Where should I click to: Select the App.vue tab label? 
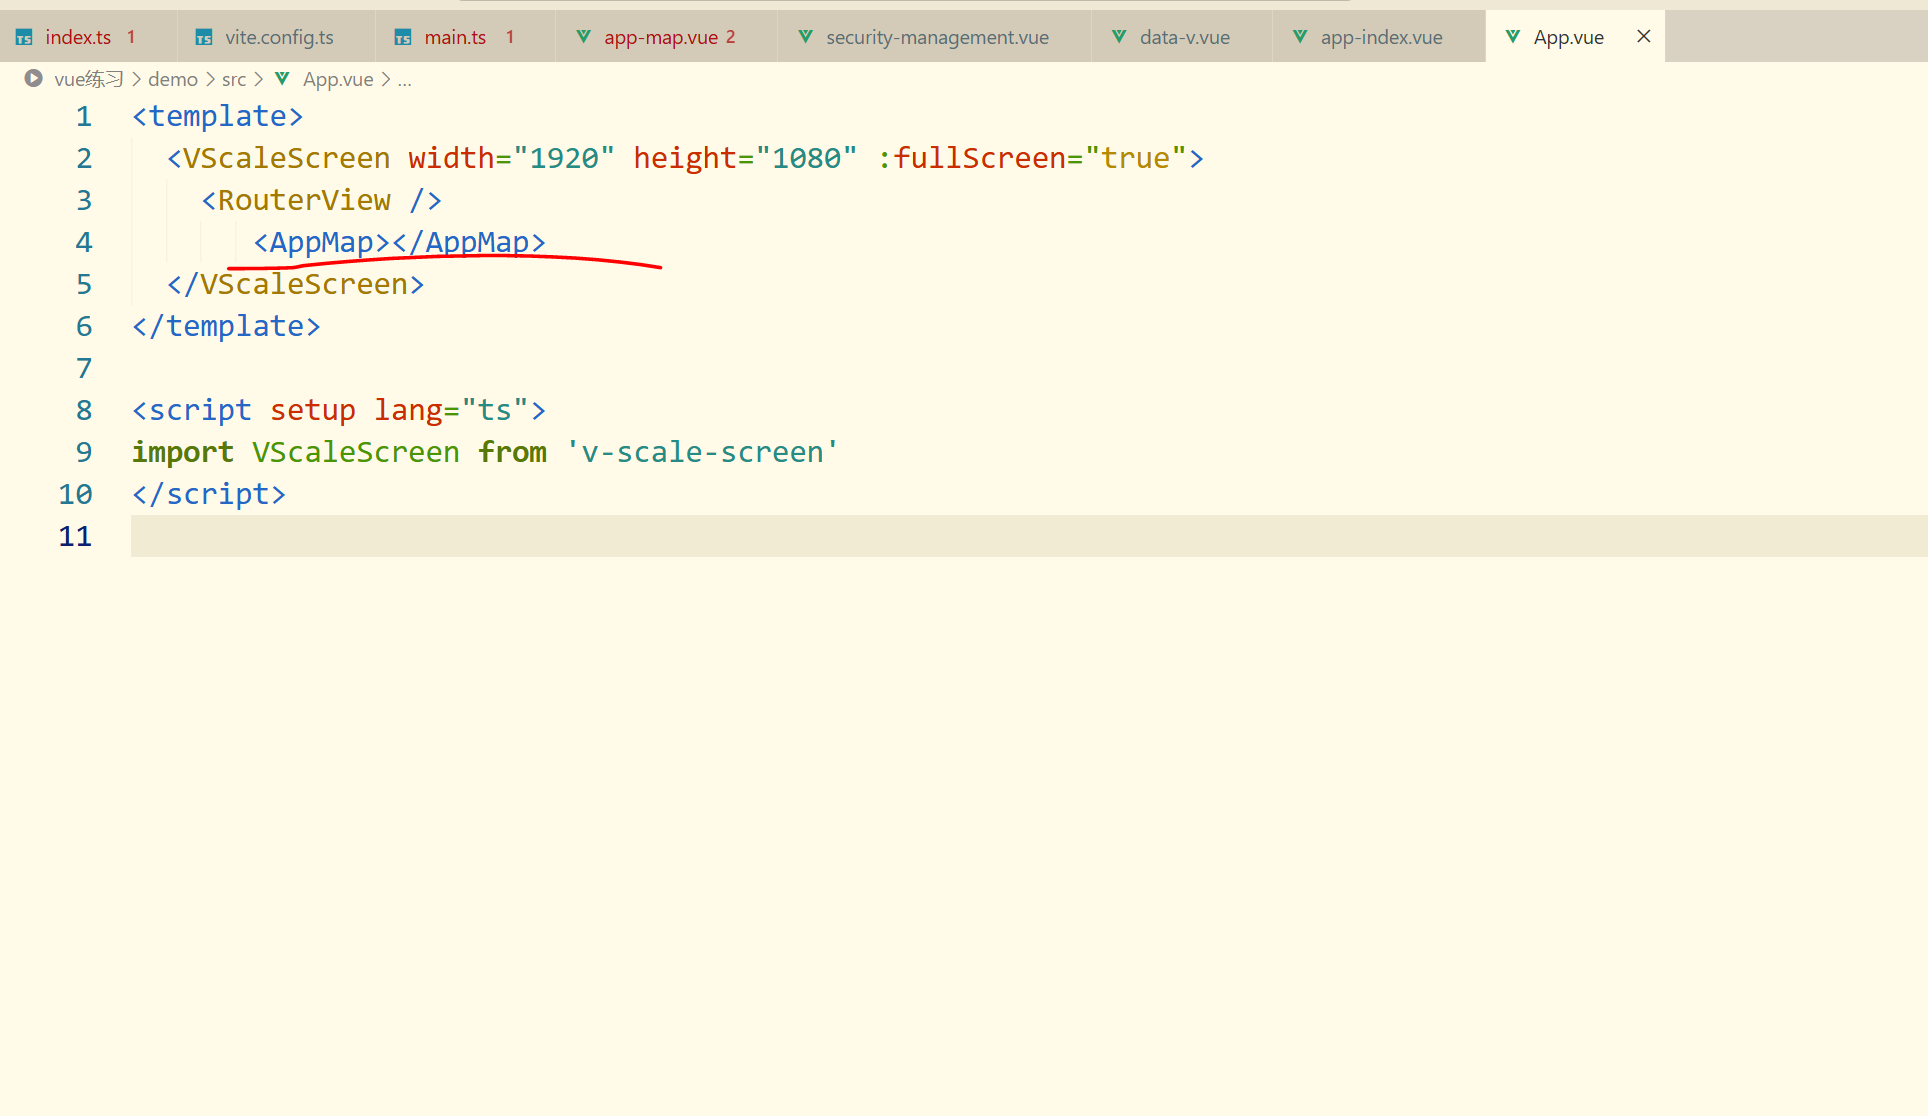[1567, 38]
